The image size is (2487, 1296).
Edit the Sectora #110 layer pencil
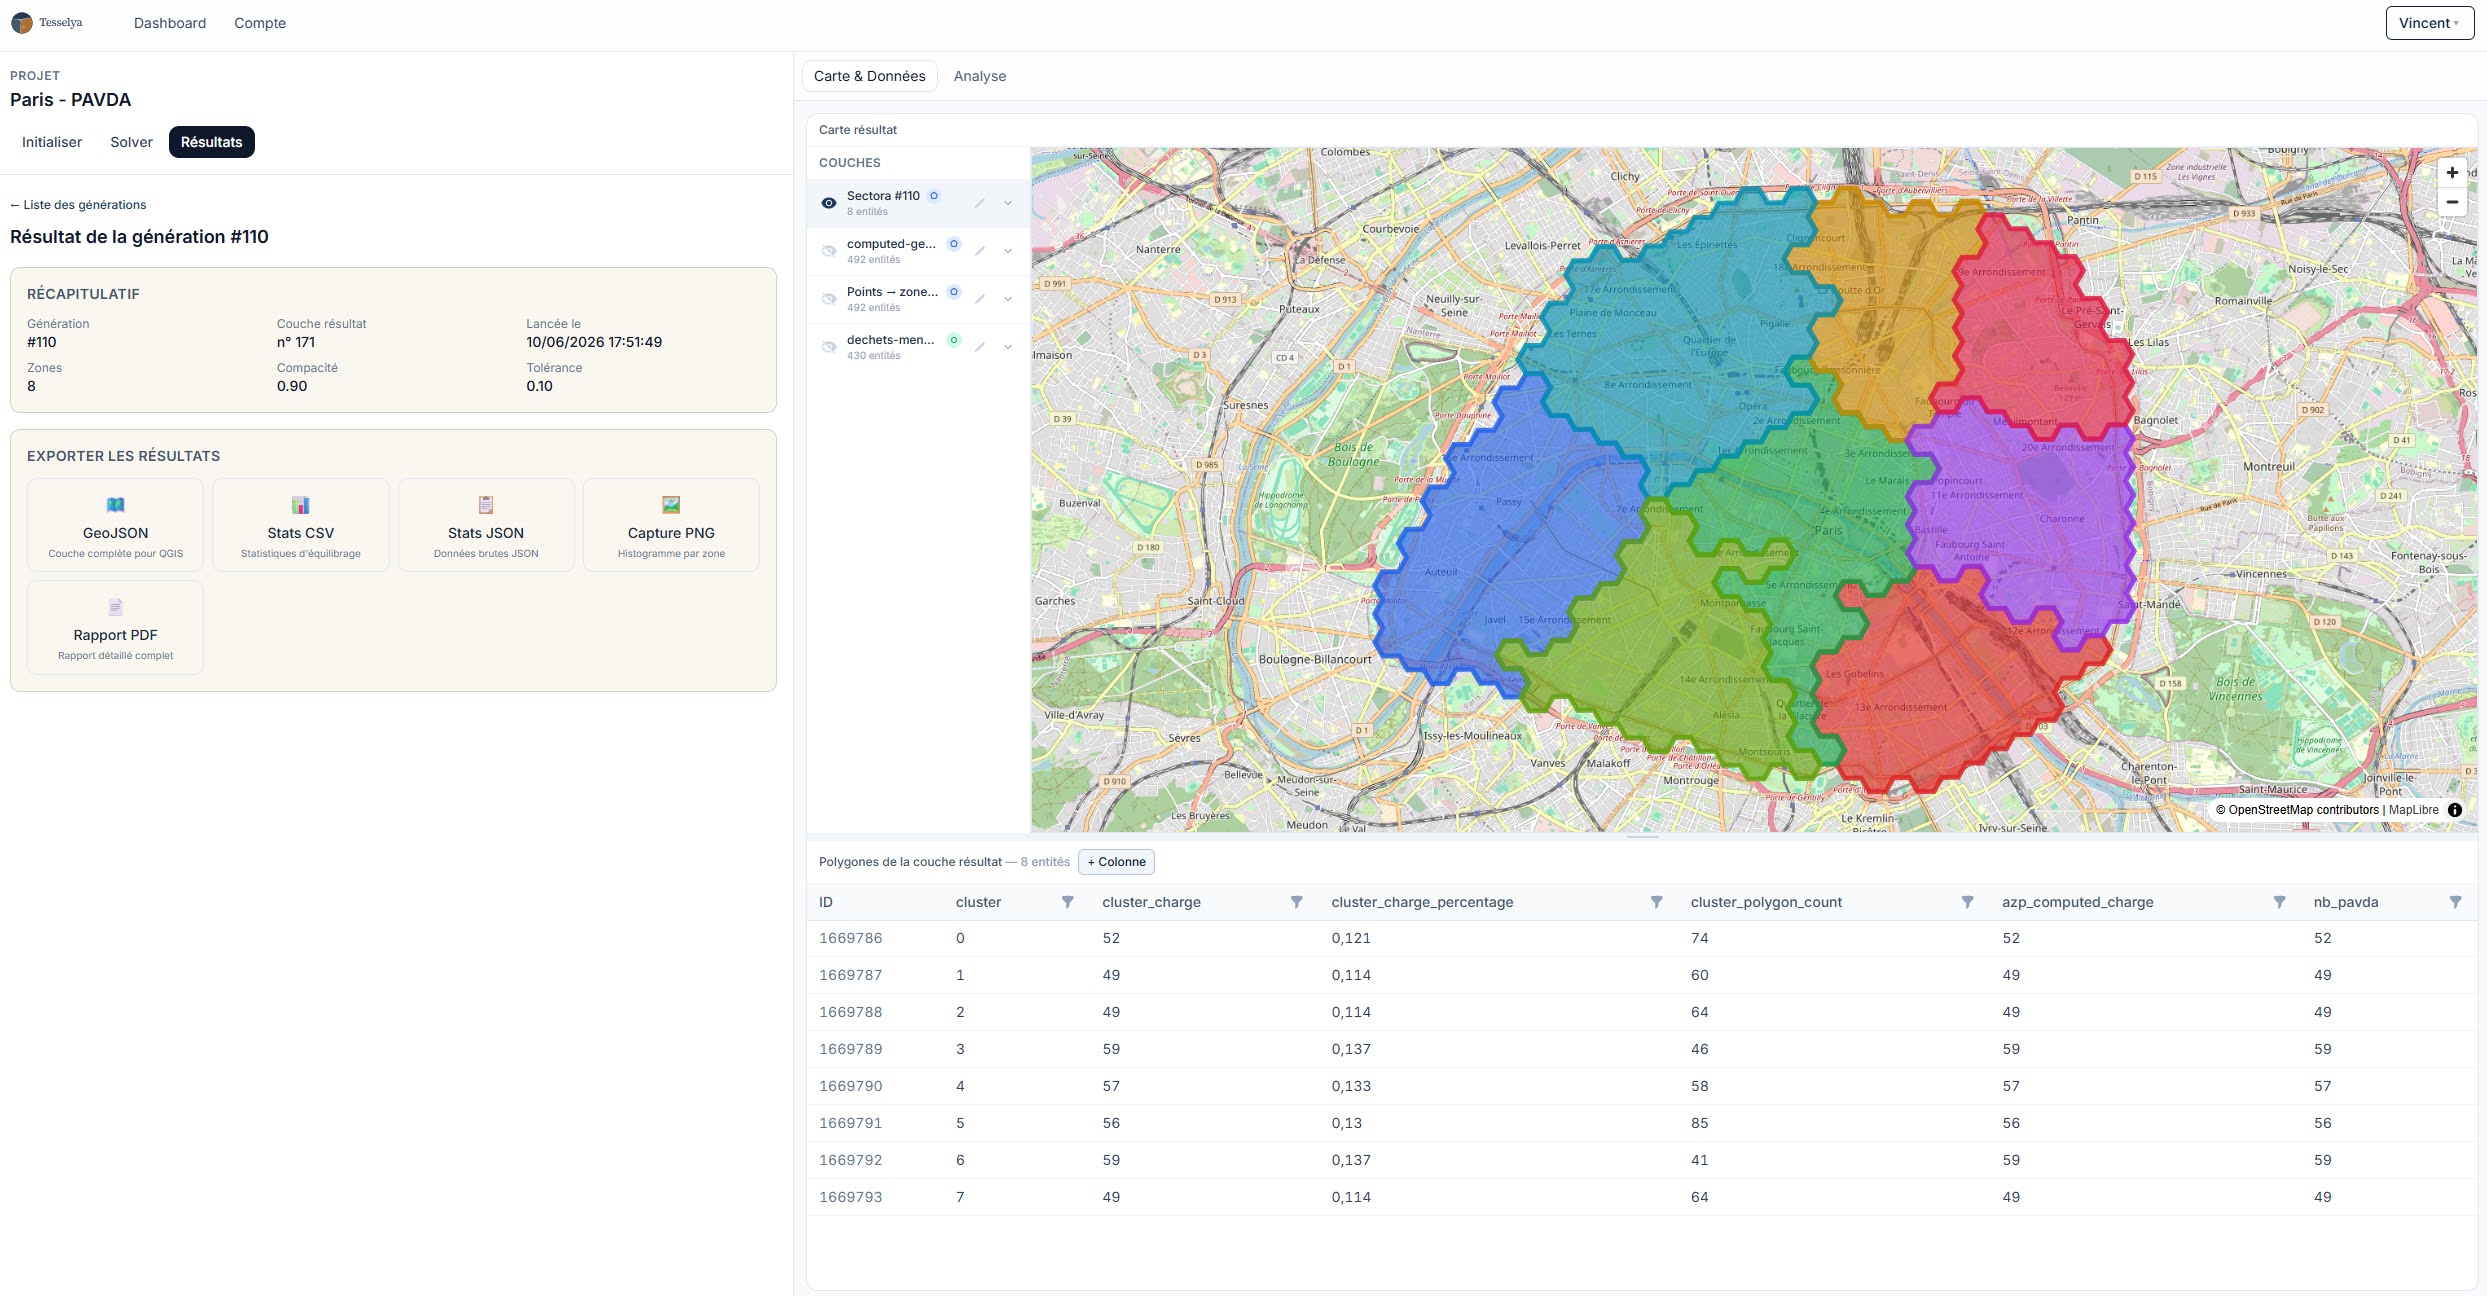click(x=980, y=203)
